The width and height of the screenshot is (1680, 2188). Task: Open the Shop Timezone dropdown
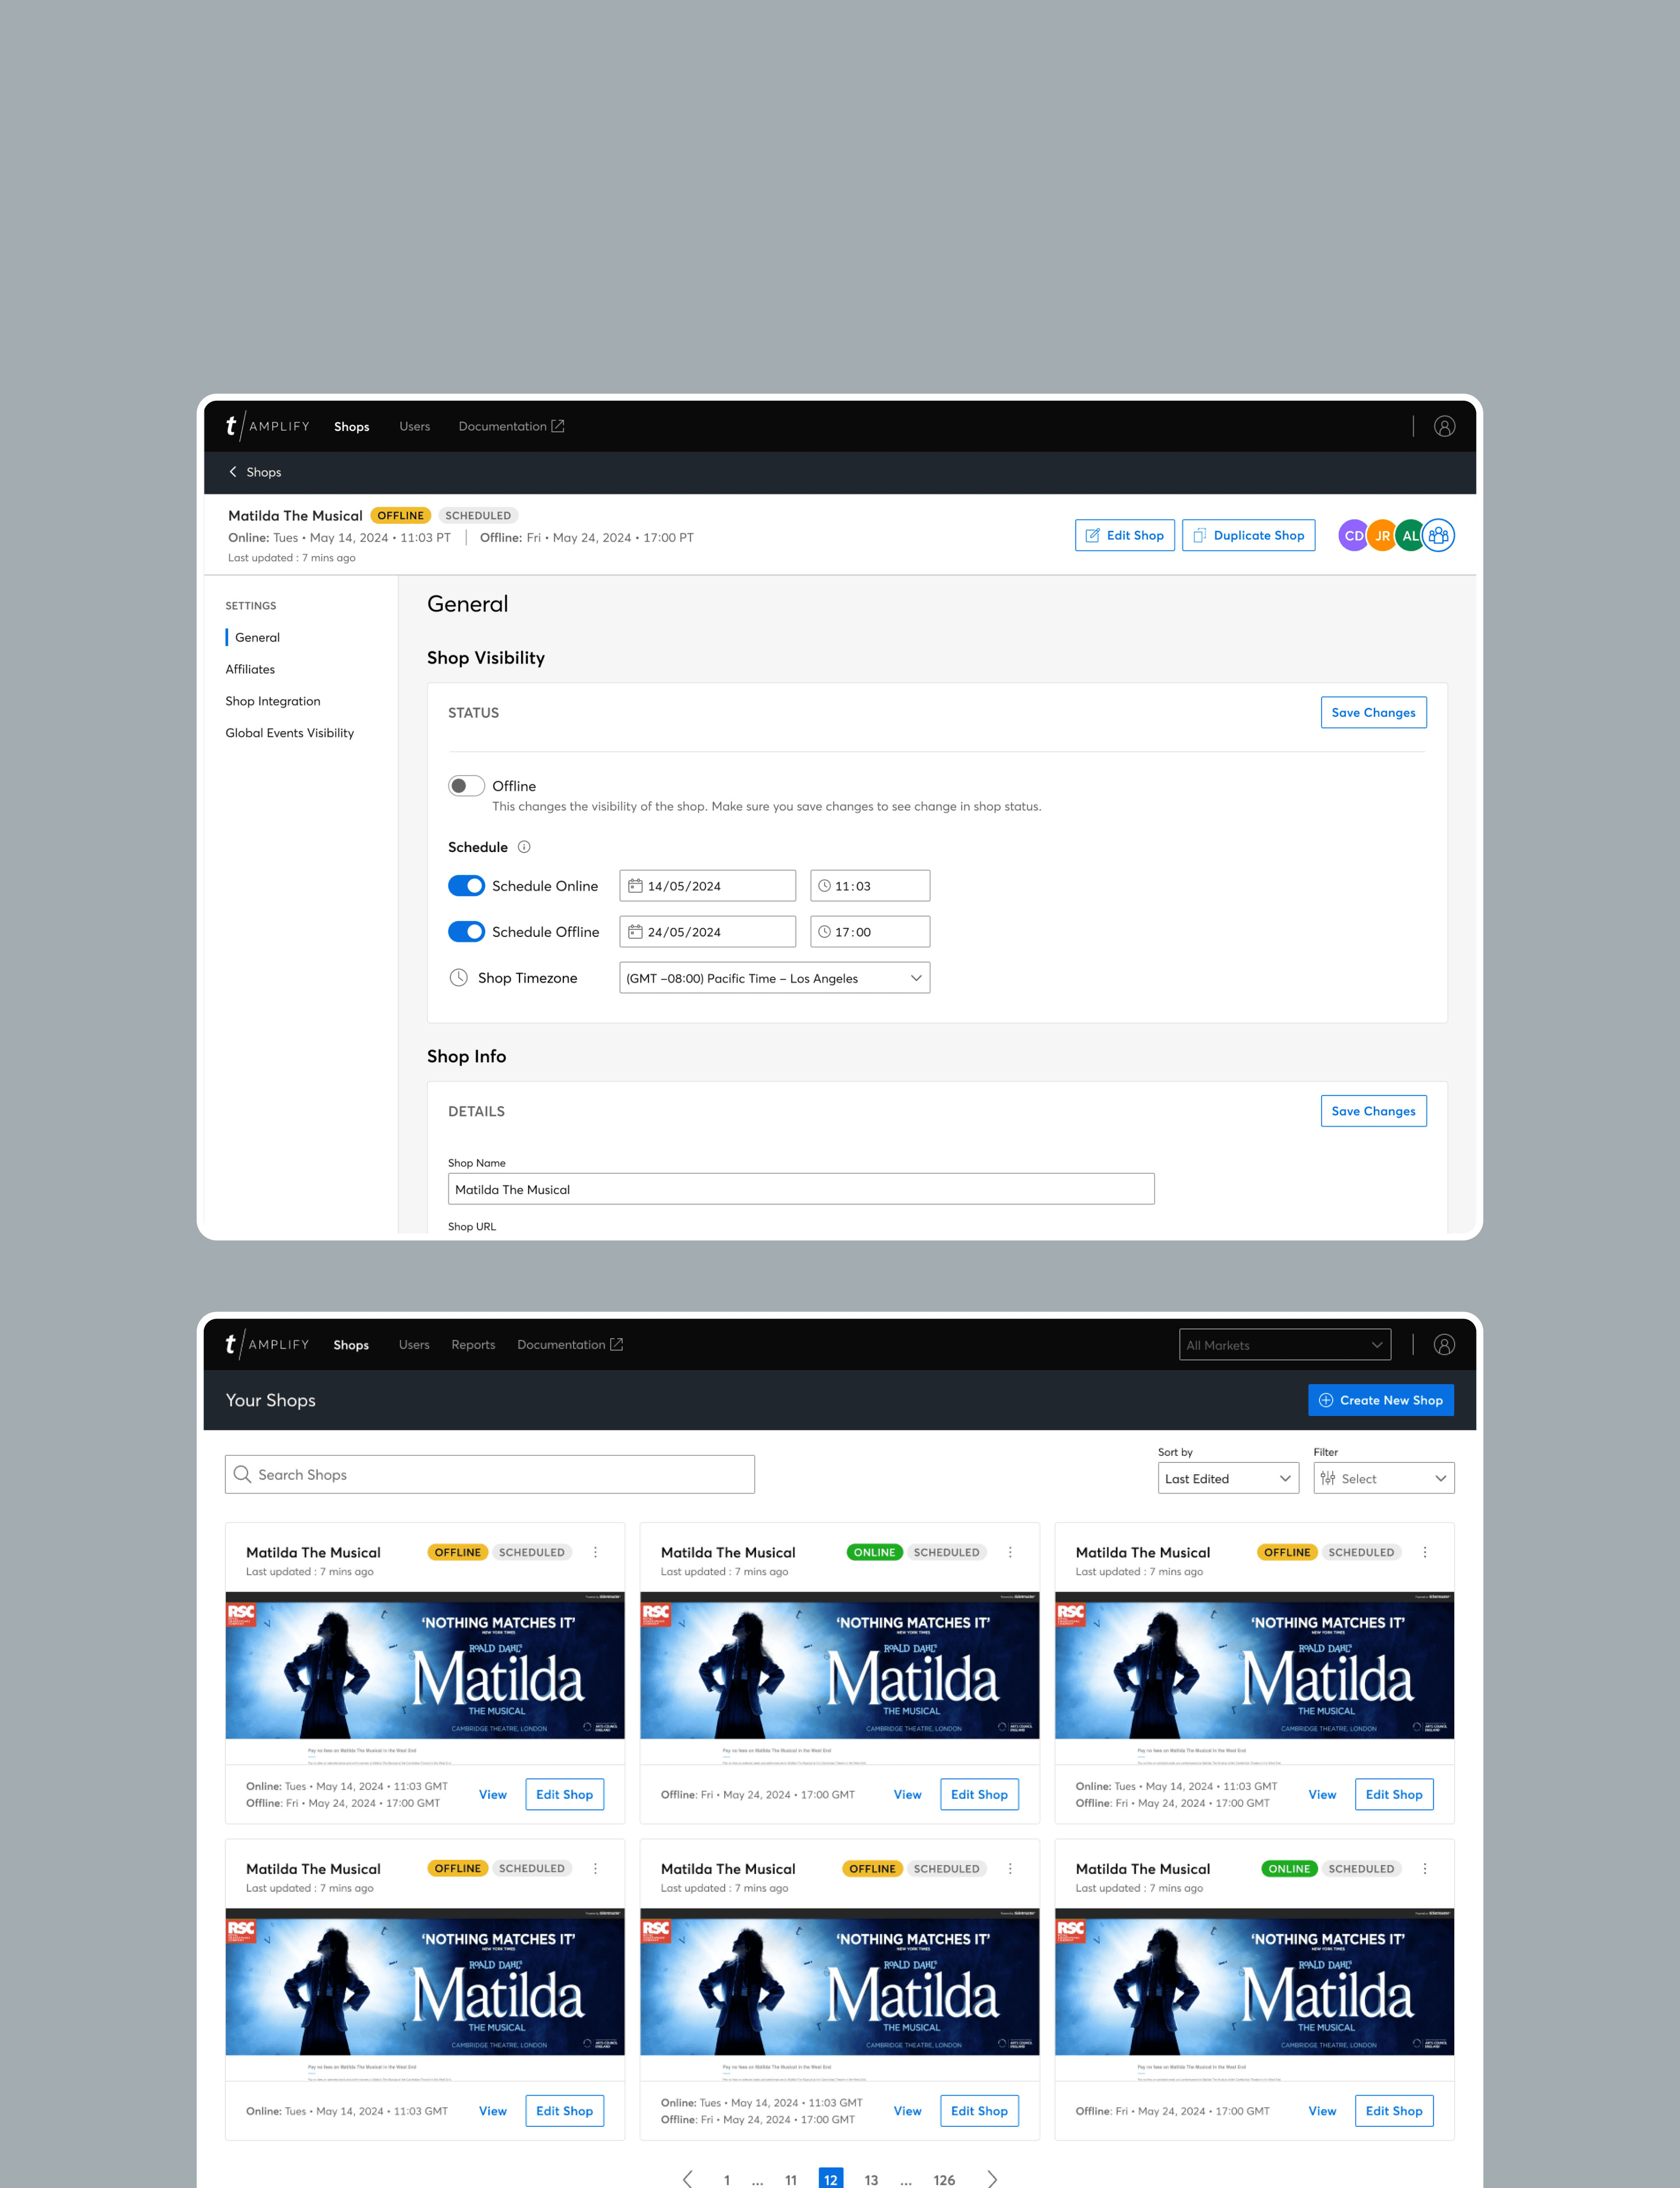tap(774, 978)
